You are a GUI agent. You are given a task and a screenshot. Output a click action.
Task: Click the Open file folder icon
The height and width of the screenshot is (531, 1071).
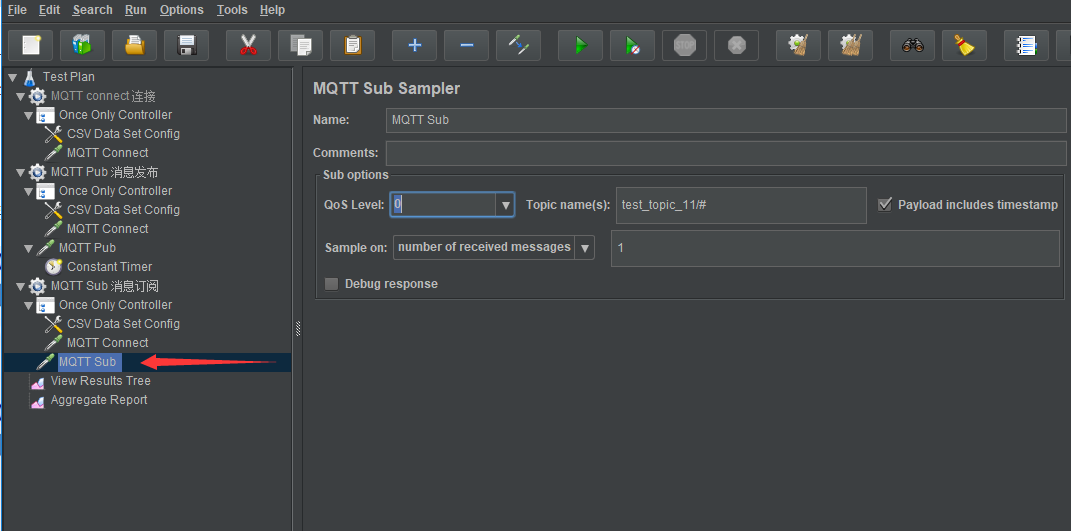tap(135, 46)
